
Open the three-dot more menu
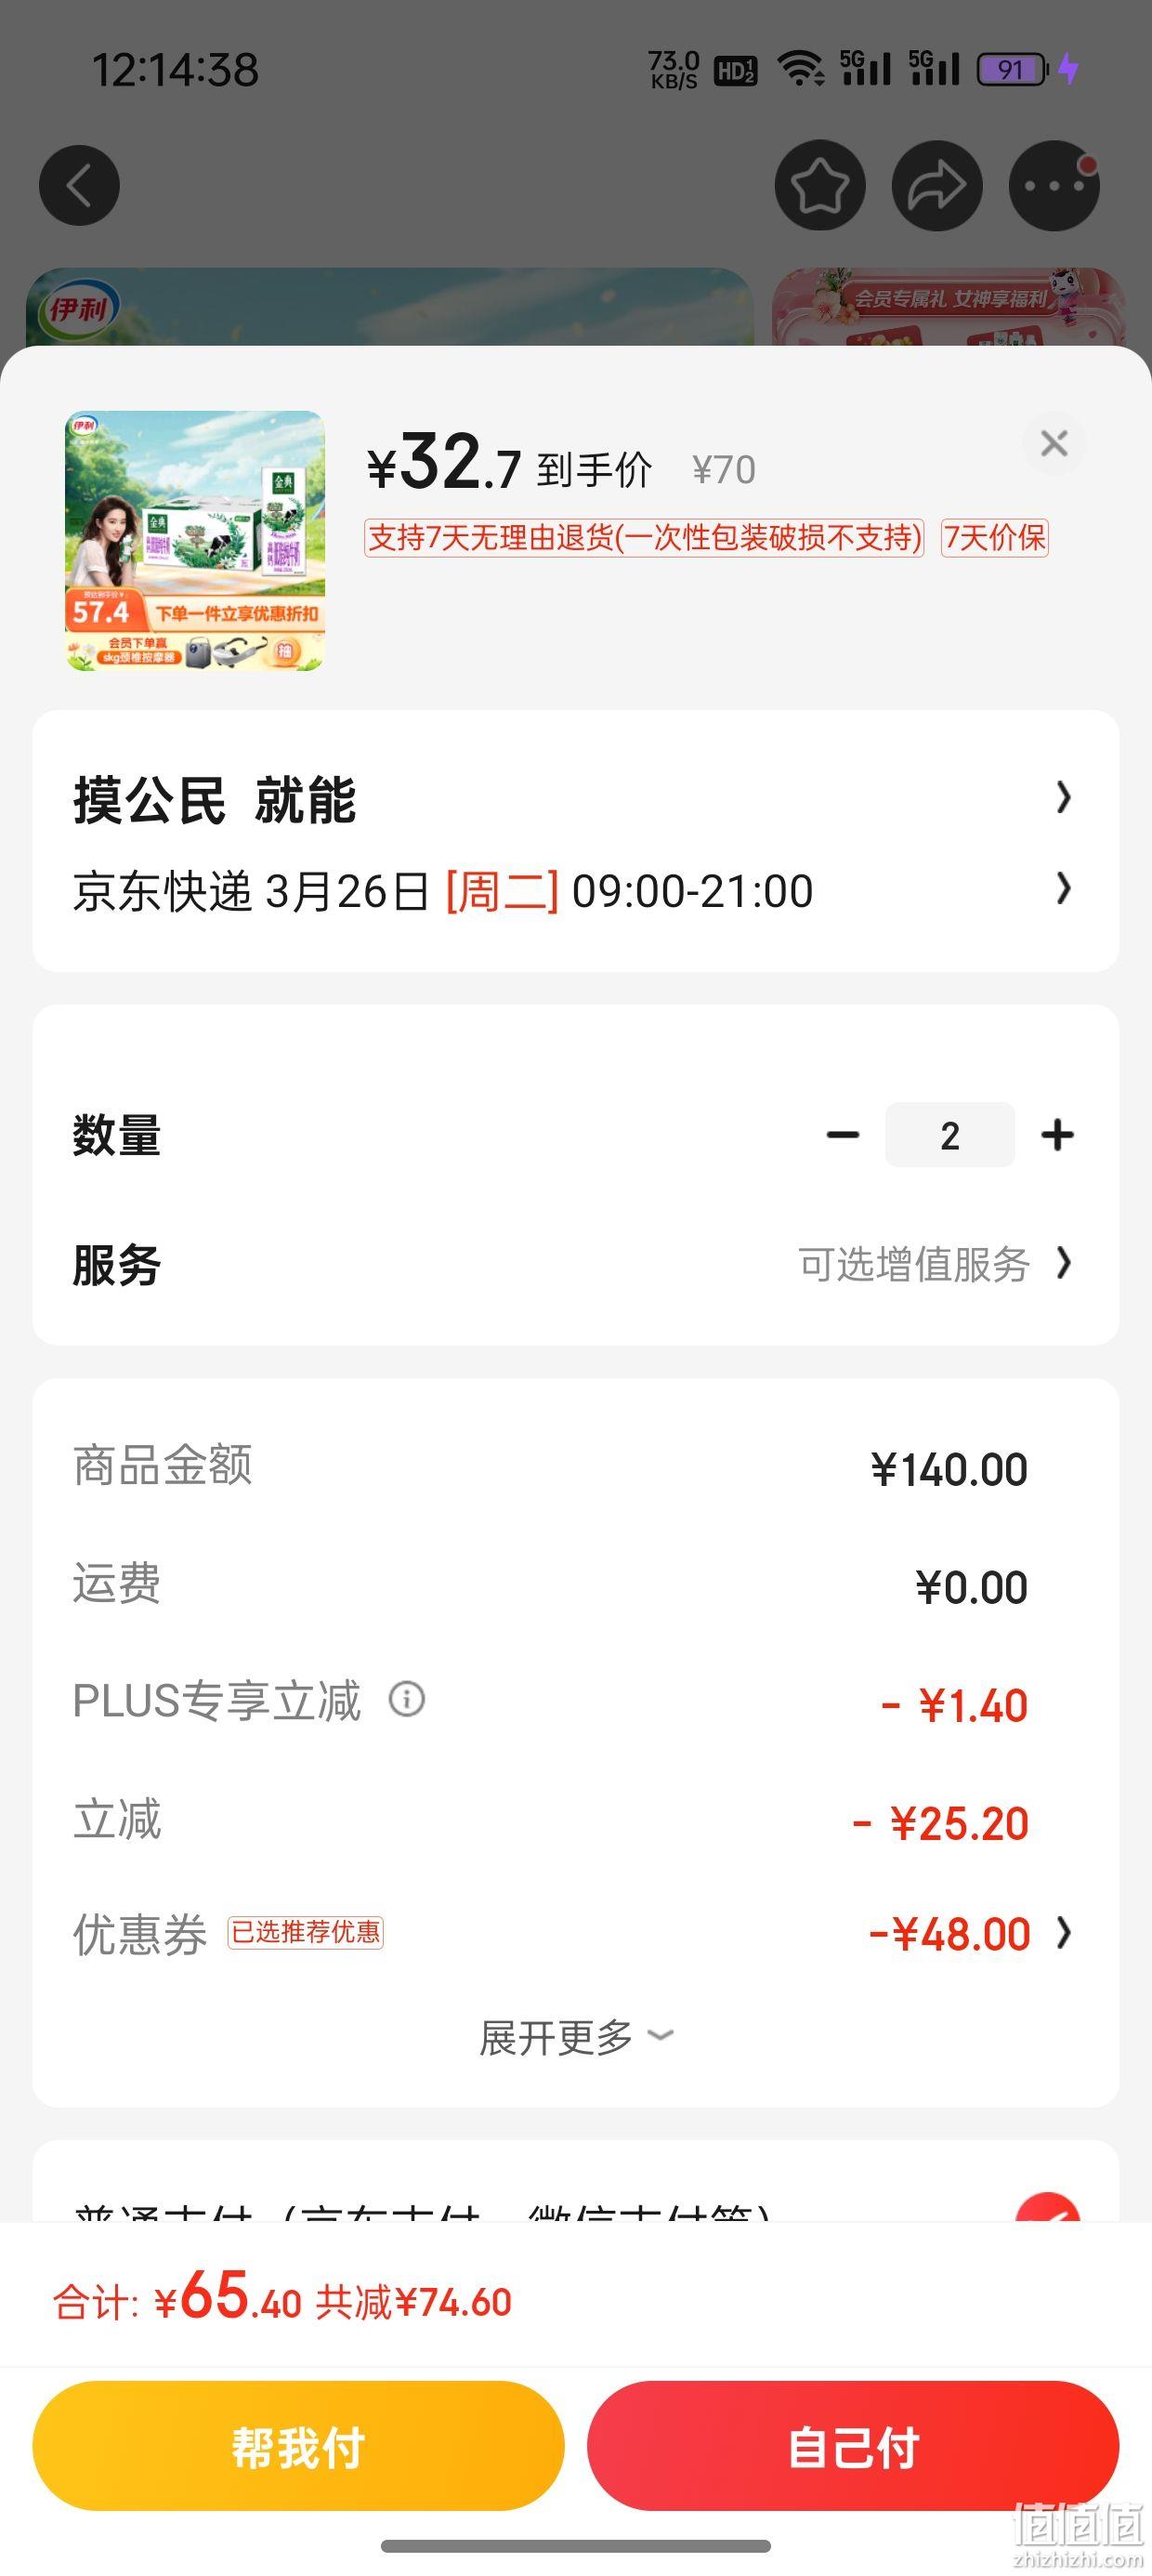point(1054,186)
